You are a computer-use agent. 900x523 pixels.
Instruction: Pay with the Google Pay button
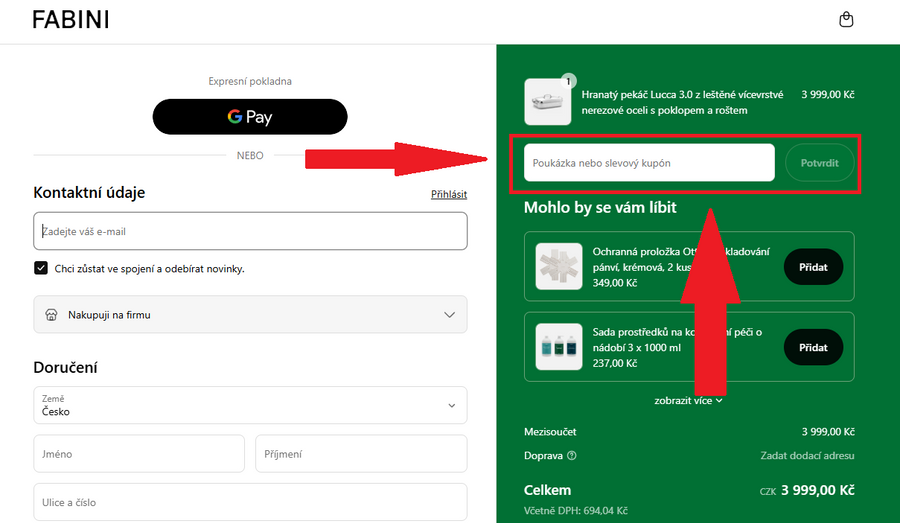click(x=250, y=117)
